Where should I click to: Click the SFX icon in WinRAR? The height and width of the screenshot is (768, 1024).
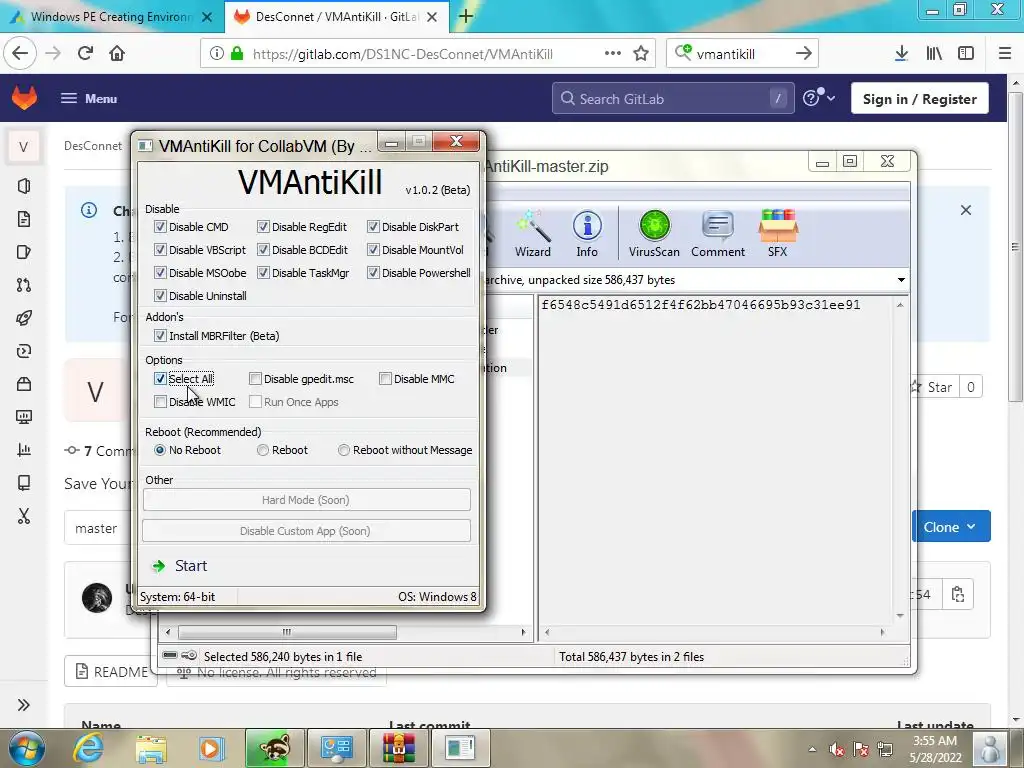pyautogui.click(x=777, y=233)
